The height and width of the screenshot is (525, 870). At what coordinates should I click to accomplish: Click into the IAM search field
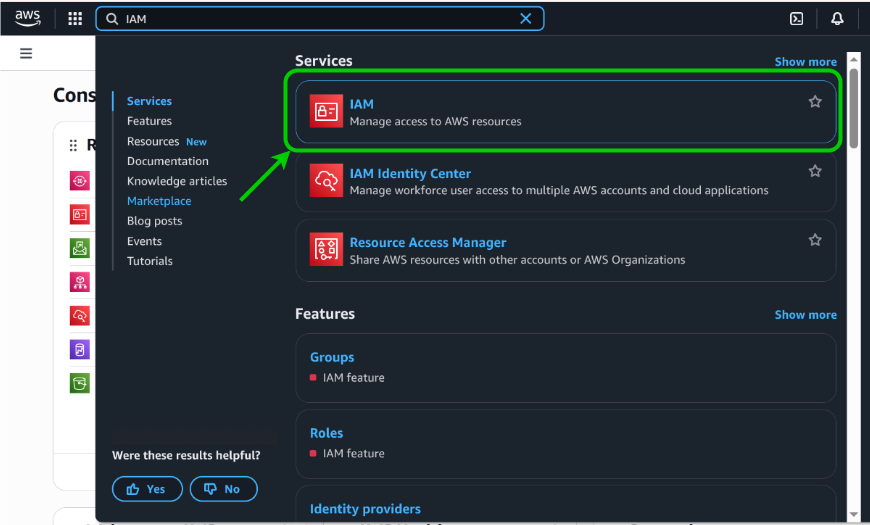click(x=319, y=19)
